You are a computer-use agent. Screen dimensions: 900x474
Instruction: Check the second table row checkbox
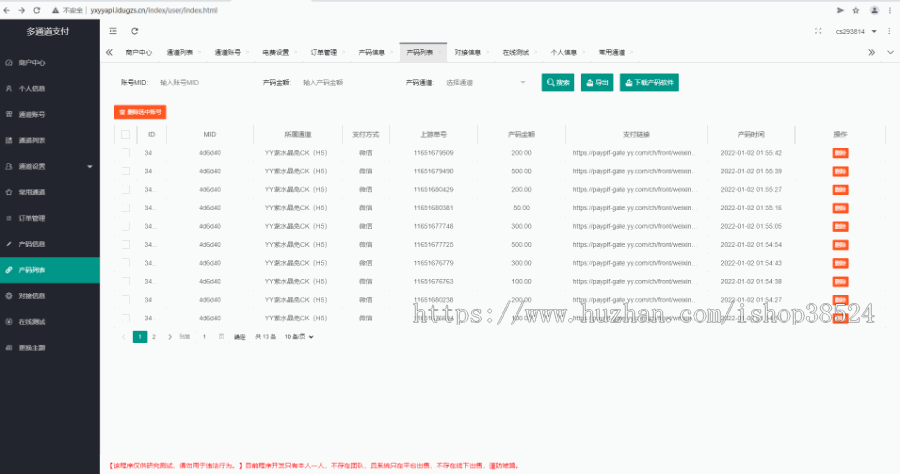click(x=126, y=171)
